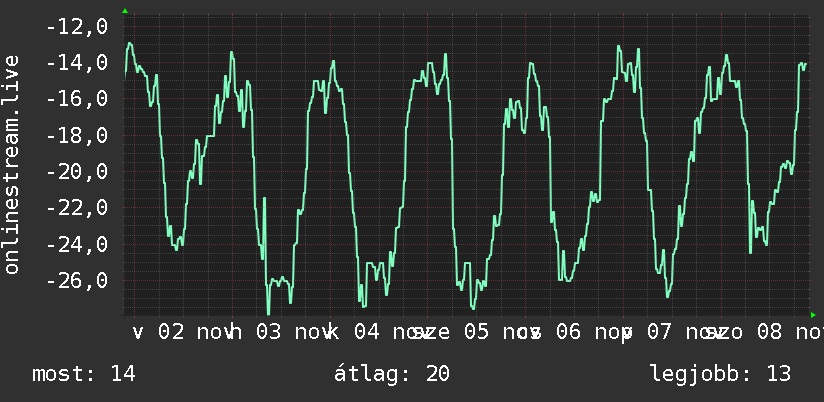Click the -14,0 y-axis label

click(77, 63)
